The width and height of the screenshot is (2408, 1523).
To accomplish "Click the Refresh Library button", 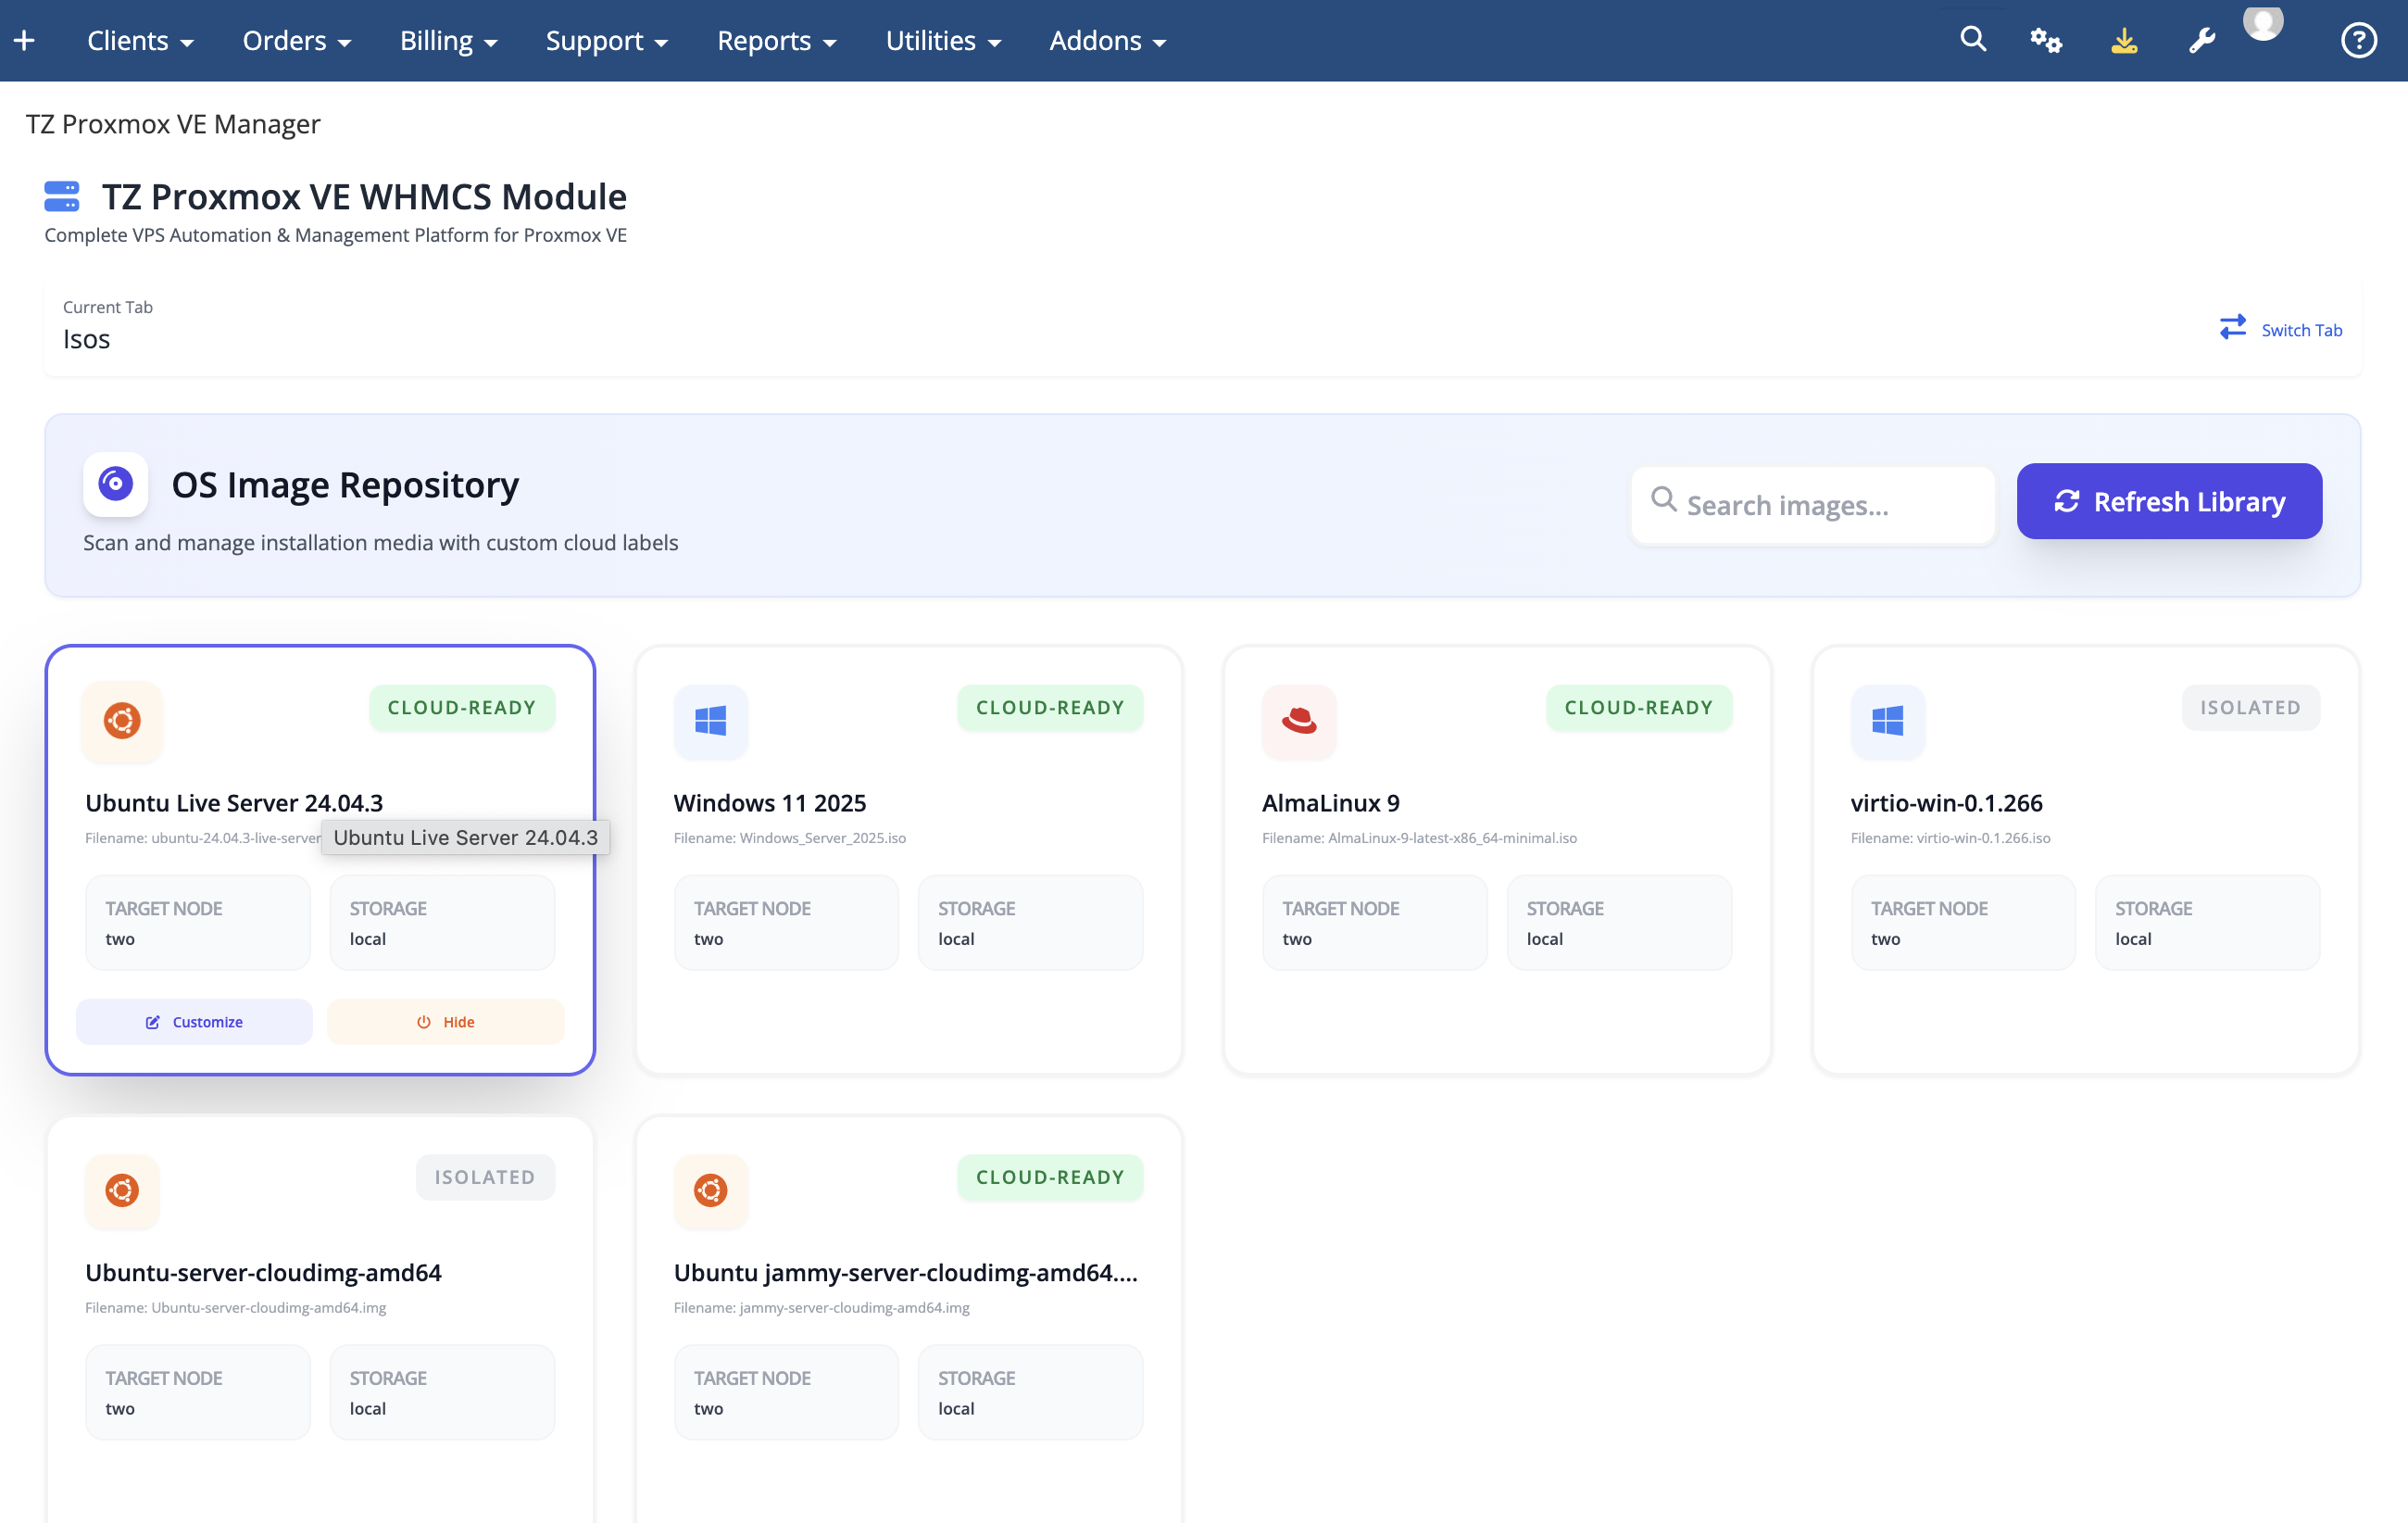I will tap(2168, 501).
